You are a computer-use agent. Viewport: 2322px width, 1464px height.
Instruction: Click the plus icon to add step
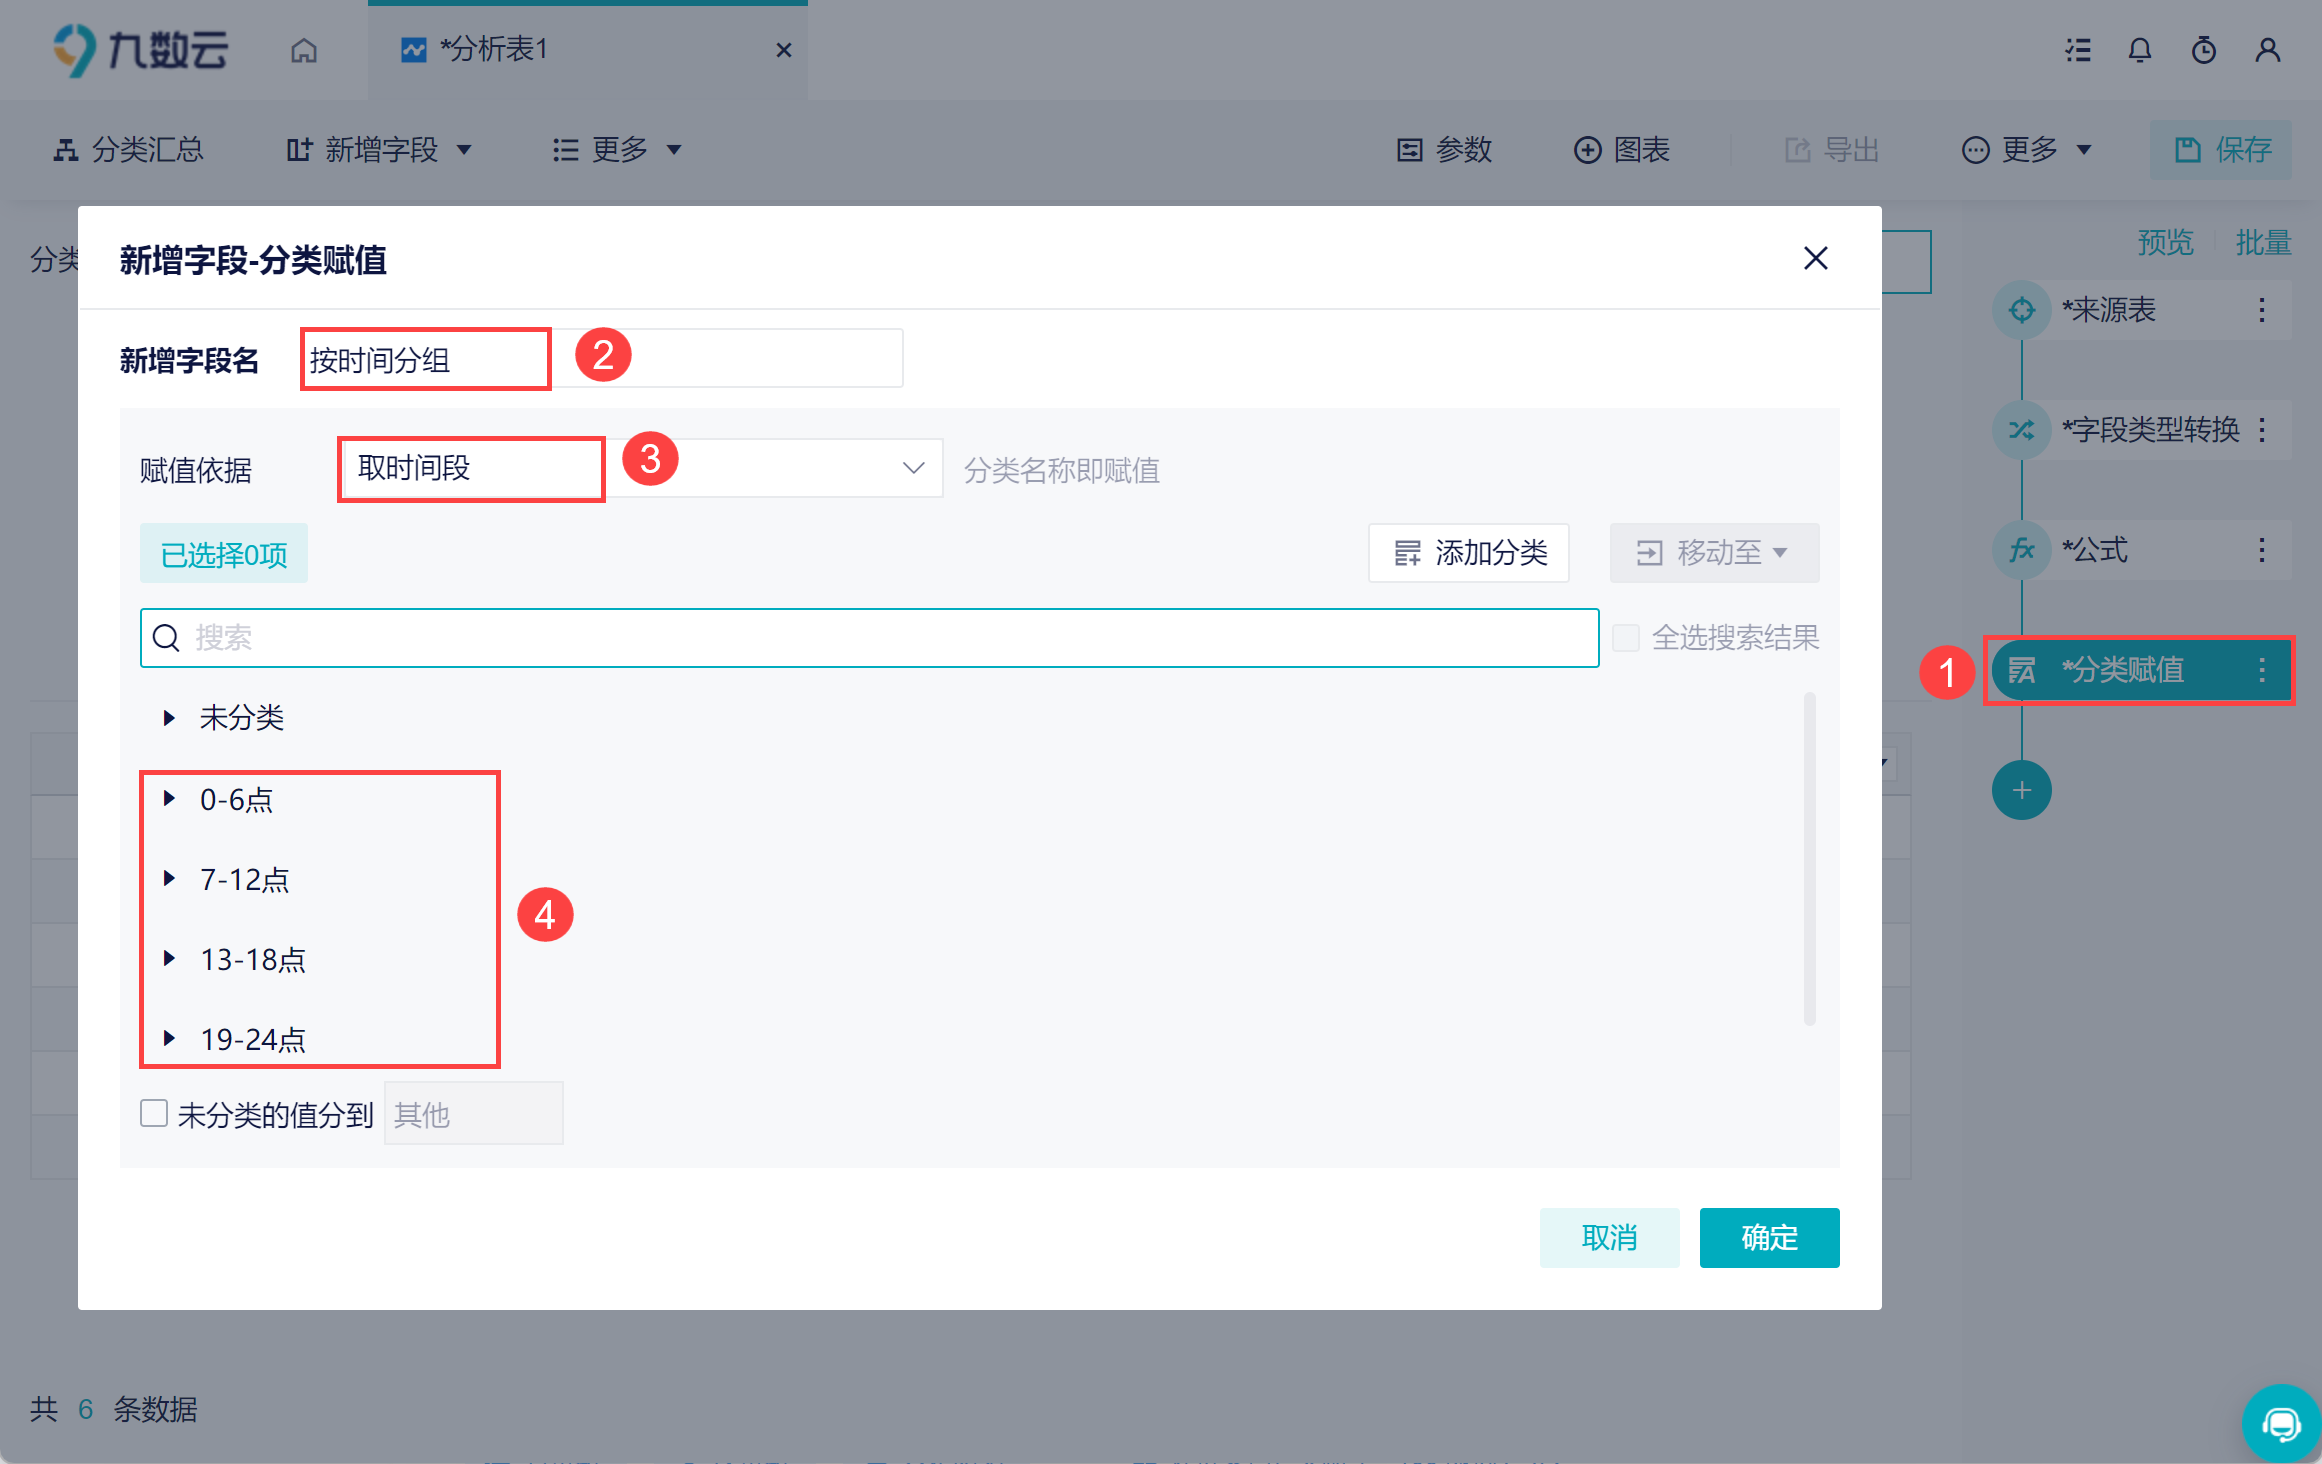[x=2021, y=790]
